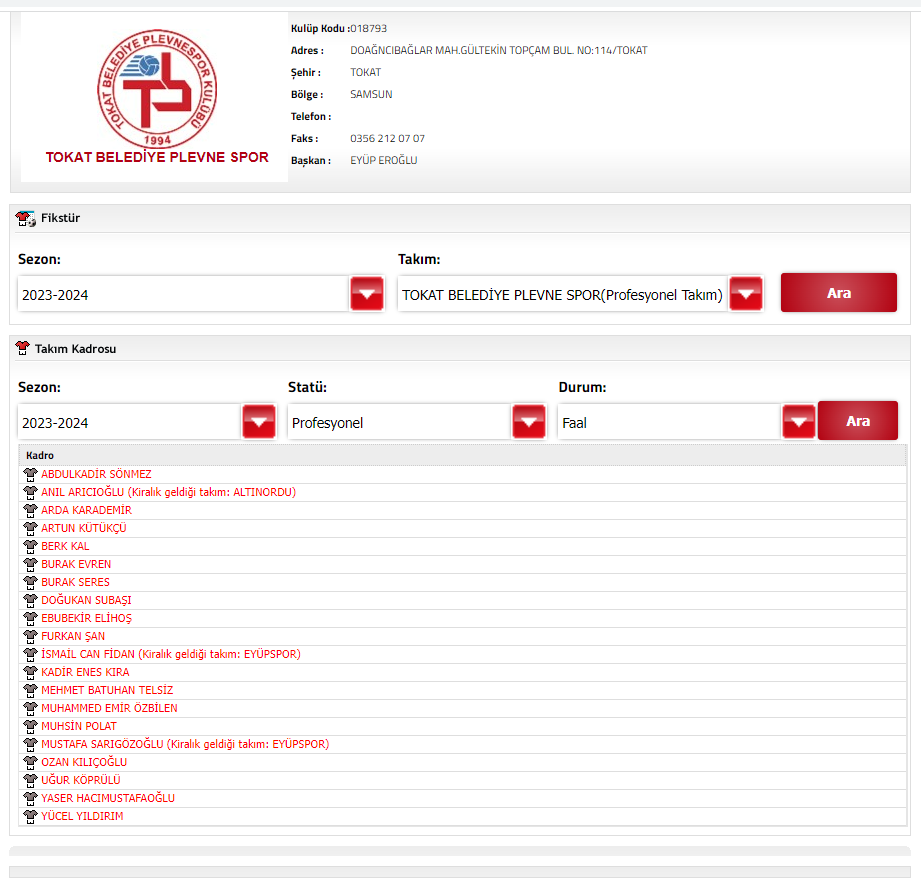
Task: Click the Fikstür section jersey icon
Action: tap(25, 218)
